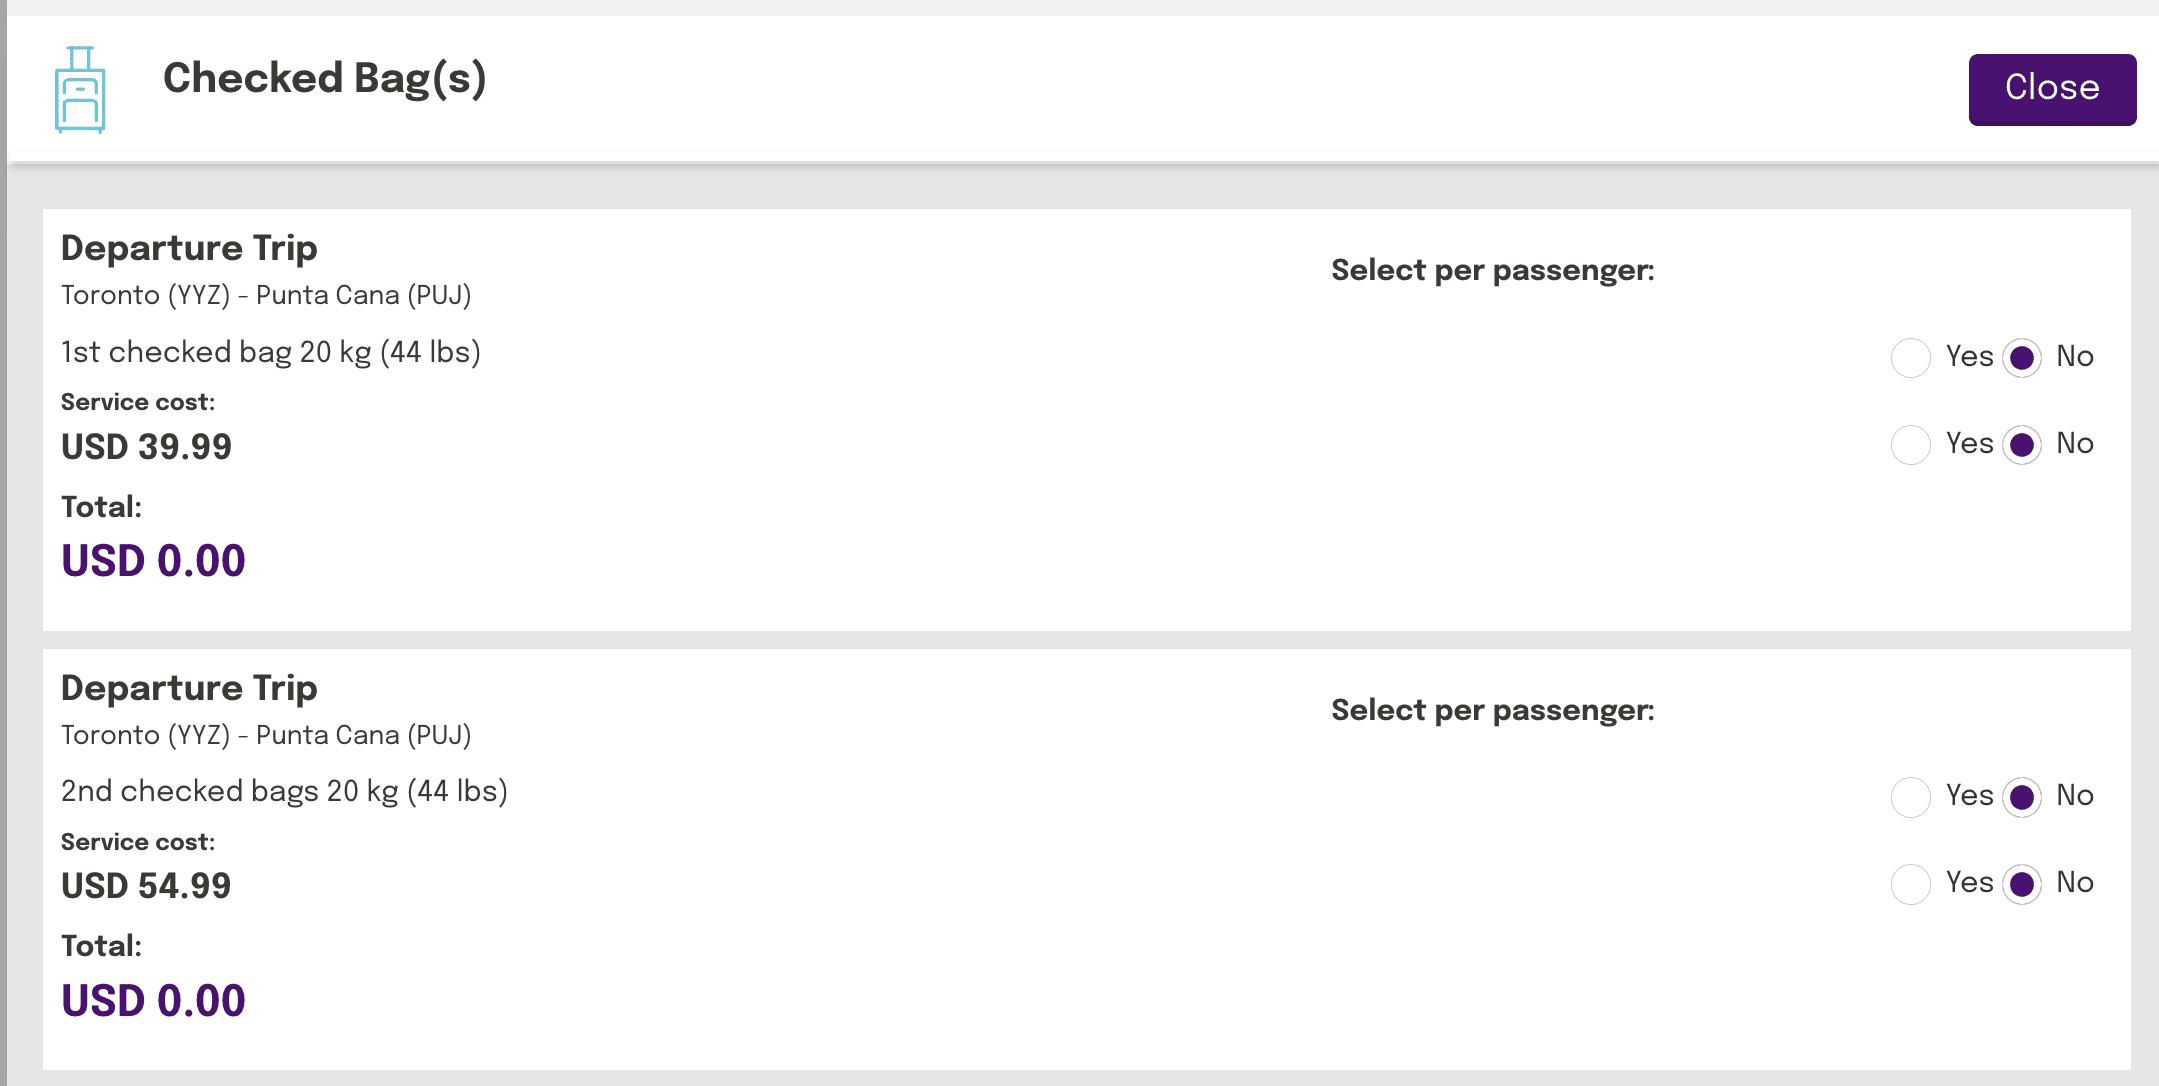Choose No for second passenger's 1st checked bag
This screenshot has height=1086, width=2159.
[x=2021, y=445]
